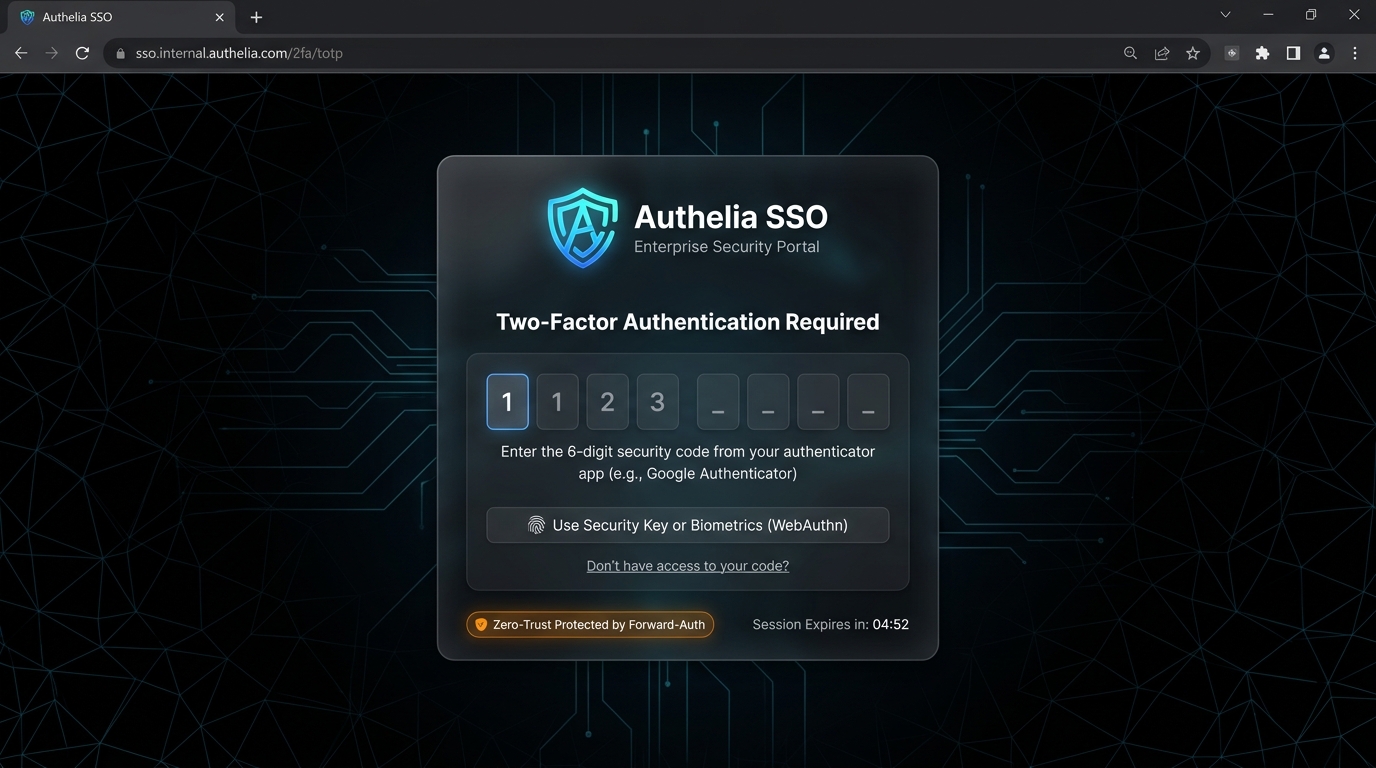Click the fingerprint icon on WebAuthn button
The width and height of the screenshot is (1376, 768).
(x=536, y=525)
